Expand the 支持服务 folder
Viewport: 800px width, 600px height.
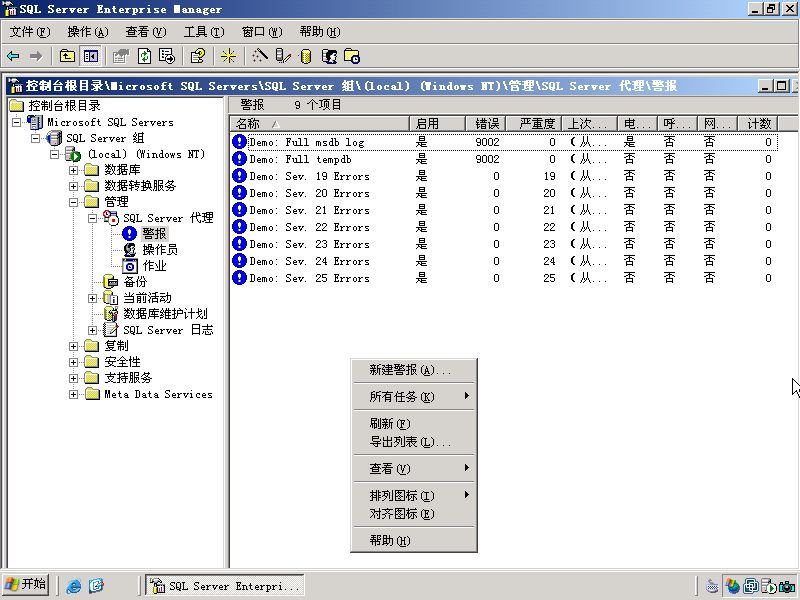(x=73, y=378)
